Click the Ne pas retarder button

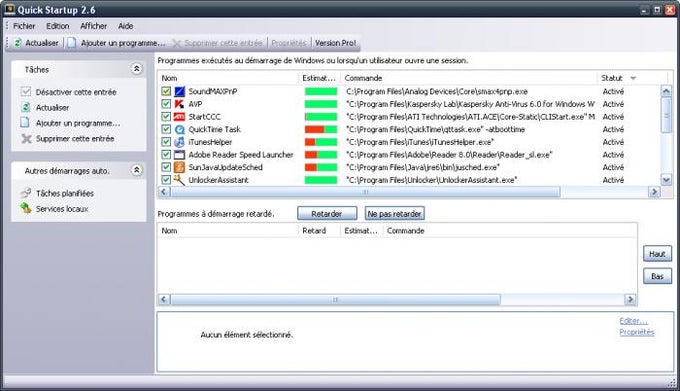coord(394,213)
